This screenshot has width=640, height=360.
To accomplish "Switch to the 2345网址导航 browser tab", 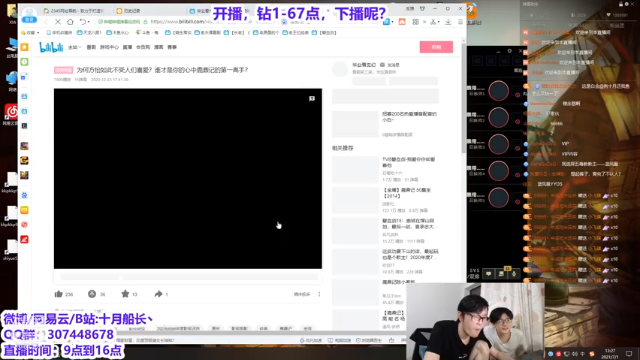I will pyautogui.click(x=73, y=11).
